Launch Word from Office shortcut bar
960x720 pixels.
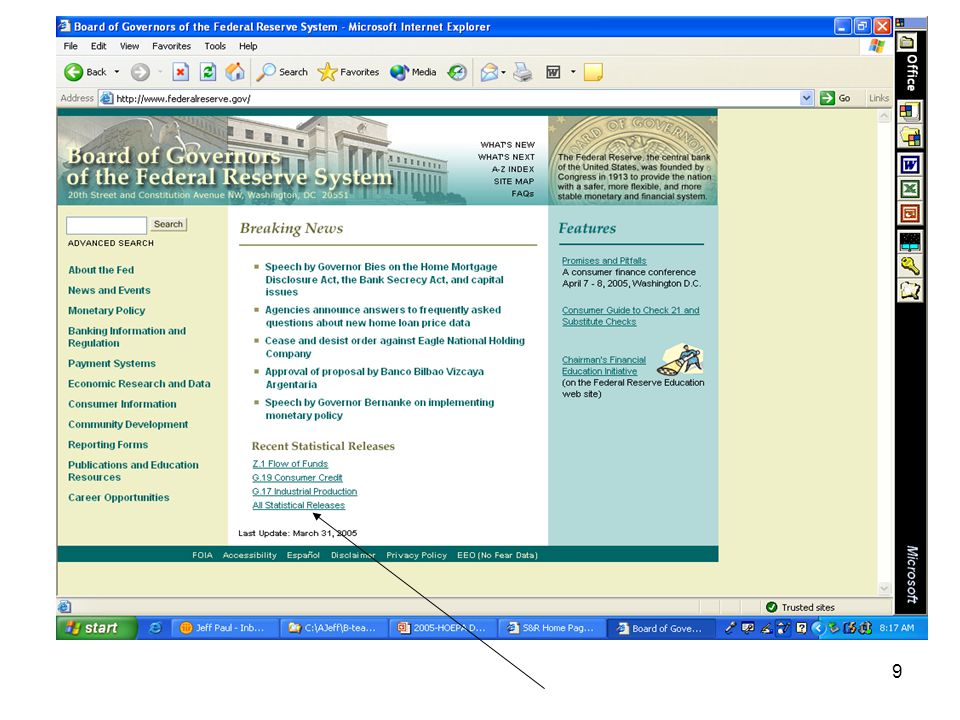(x=909, y=164)
